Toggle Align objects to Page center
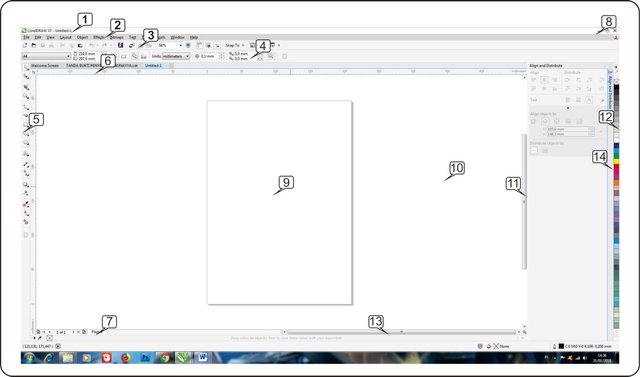This screenshot has width=640, height=377. (556, 122)
